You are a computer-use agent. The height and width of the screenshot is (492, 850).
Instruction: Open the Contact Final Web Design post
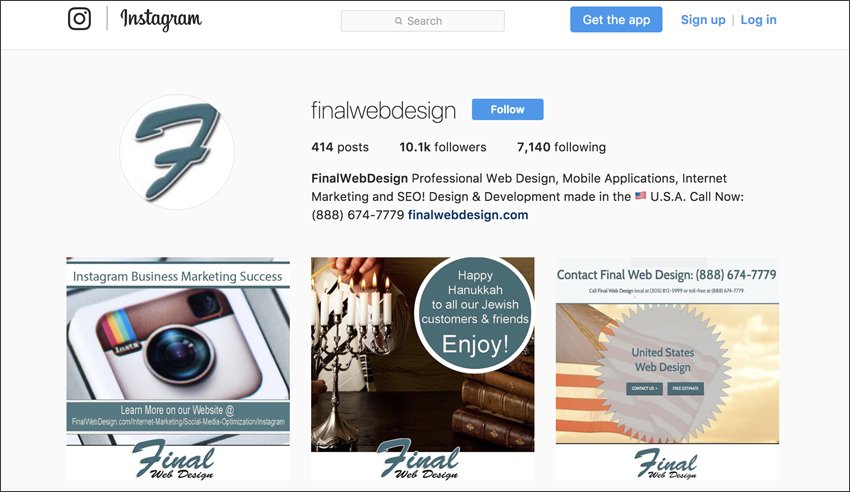(x=667, y=369)
